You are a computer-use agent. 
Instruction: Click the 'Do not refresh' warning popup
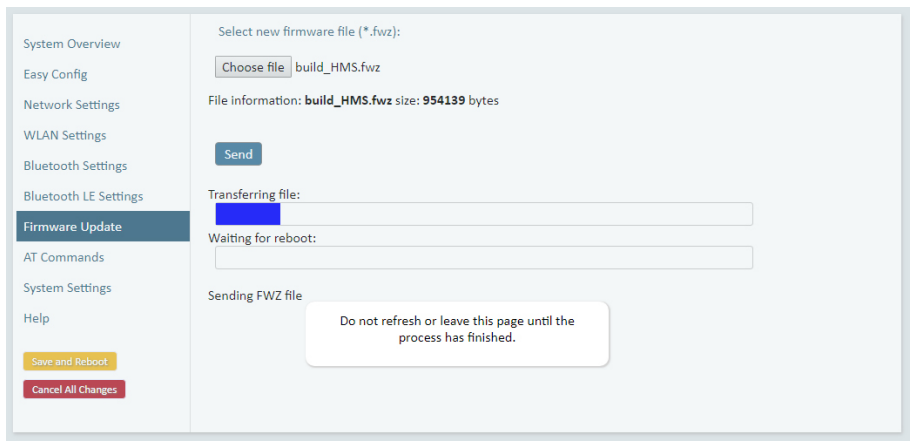(457, 334)
